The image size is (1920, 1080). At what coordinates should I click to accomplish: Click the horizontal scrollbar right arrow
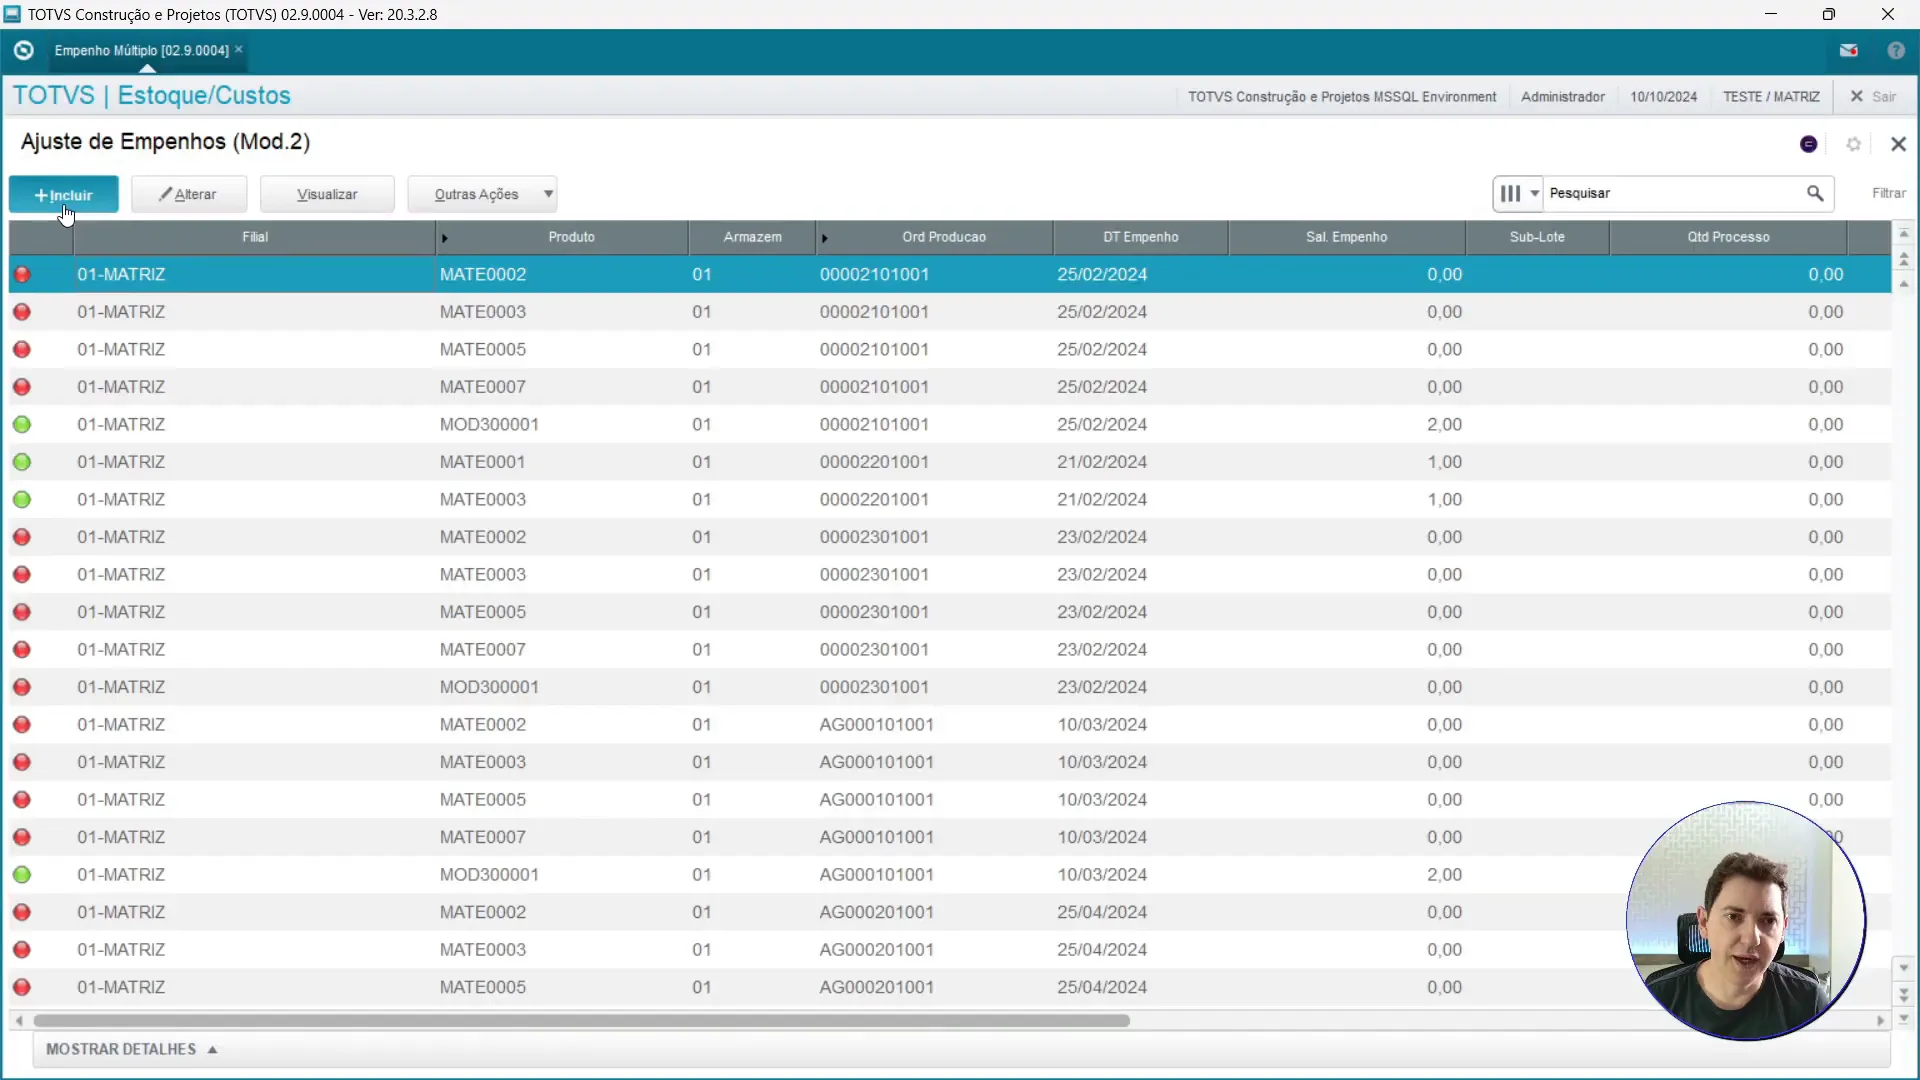(x=1881, y=1020)
